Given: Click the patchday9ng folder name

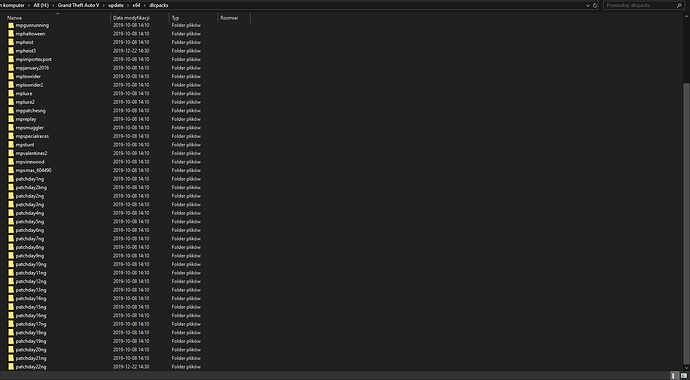Looking at the screenshot, I should click(x=29, y=256).
